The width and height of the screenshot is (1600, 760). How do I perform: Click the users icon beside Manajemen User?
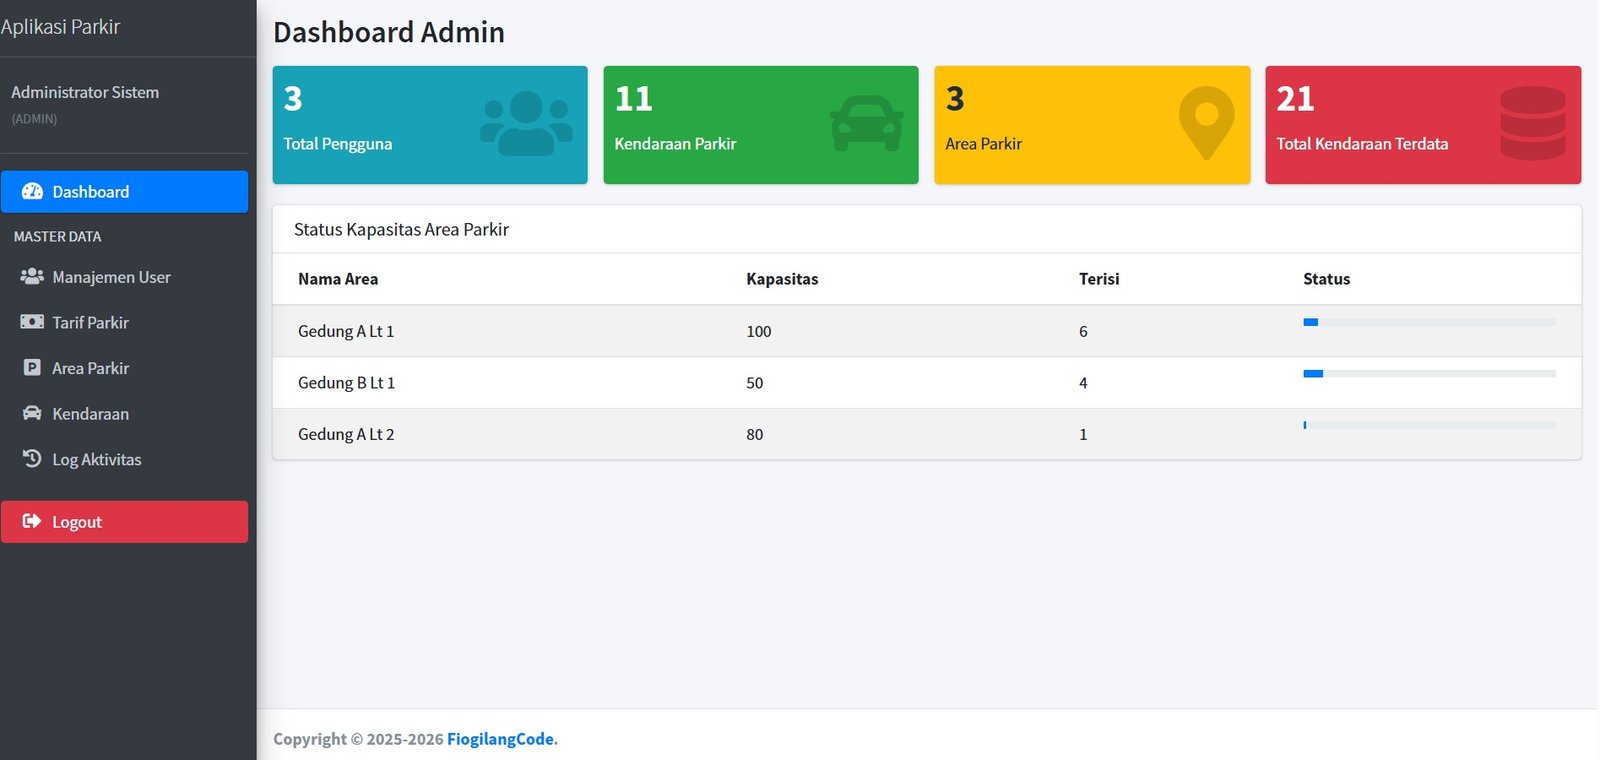click(x=32, y=277)
